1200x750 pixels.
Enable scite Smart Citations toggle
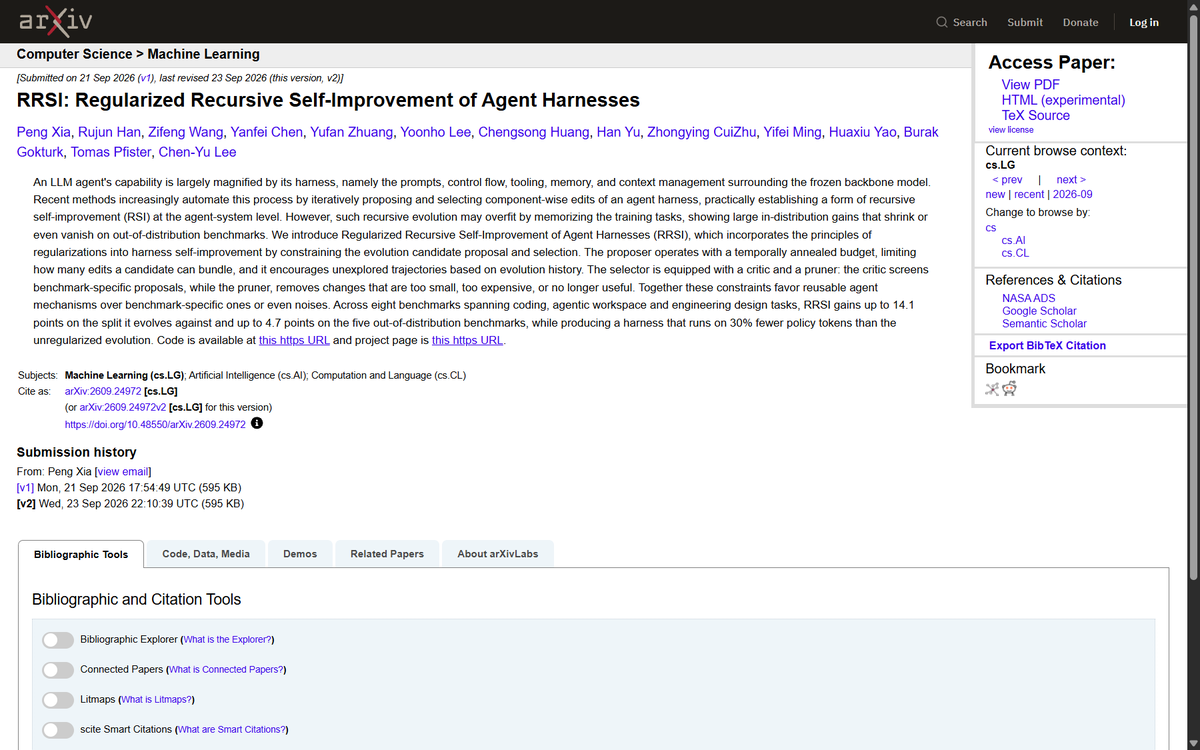pos(58,729)
